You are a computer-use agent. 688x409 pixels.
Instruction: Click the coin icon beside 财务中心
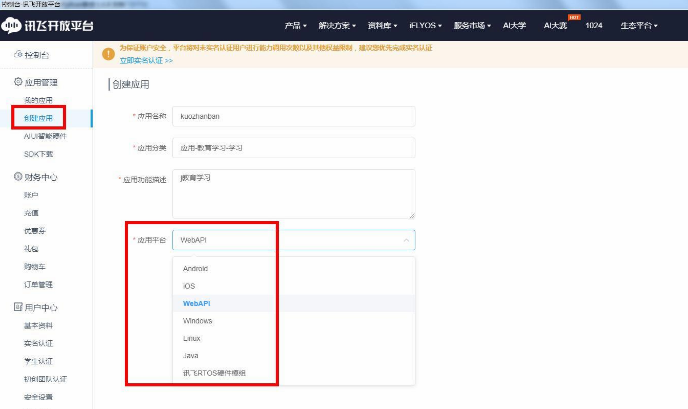click(18, 176)
